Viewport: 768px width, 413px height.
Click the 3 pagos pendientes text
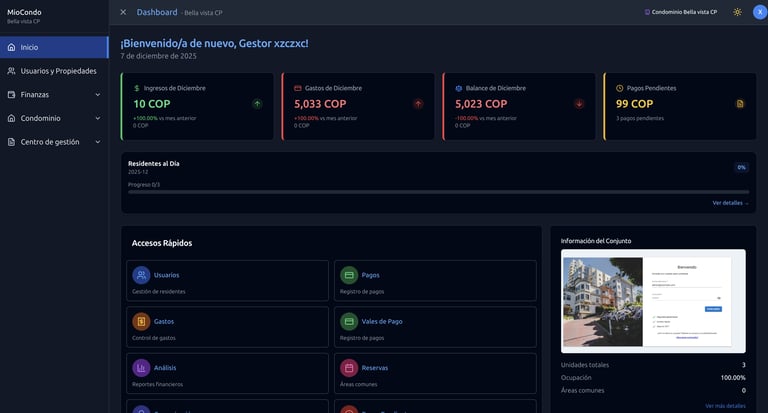[640, 118]
